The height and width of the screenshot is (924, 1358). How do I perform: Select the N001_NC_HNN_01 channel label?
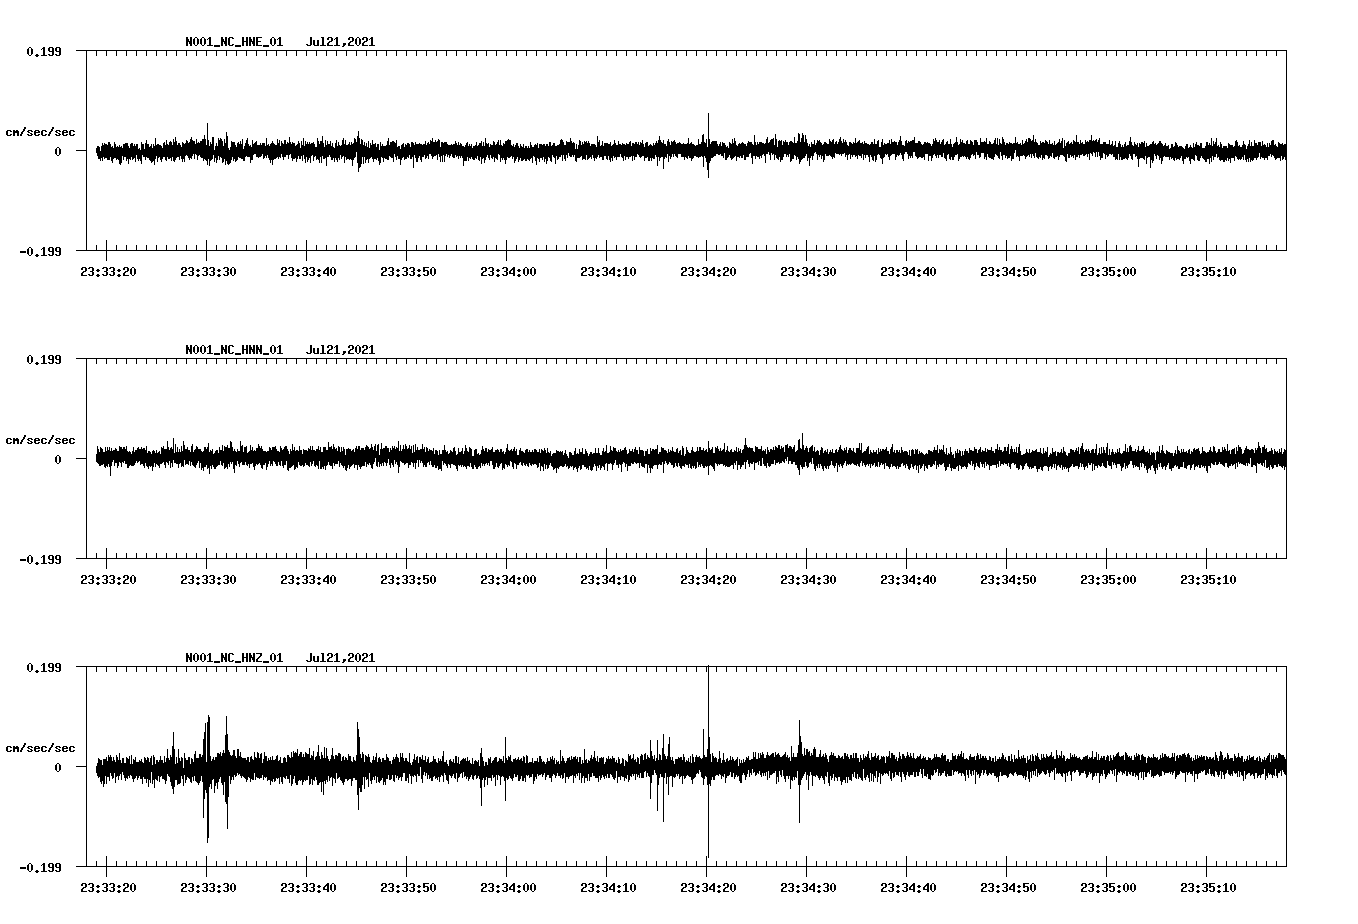point(232,350)
